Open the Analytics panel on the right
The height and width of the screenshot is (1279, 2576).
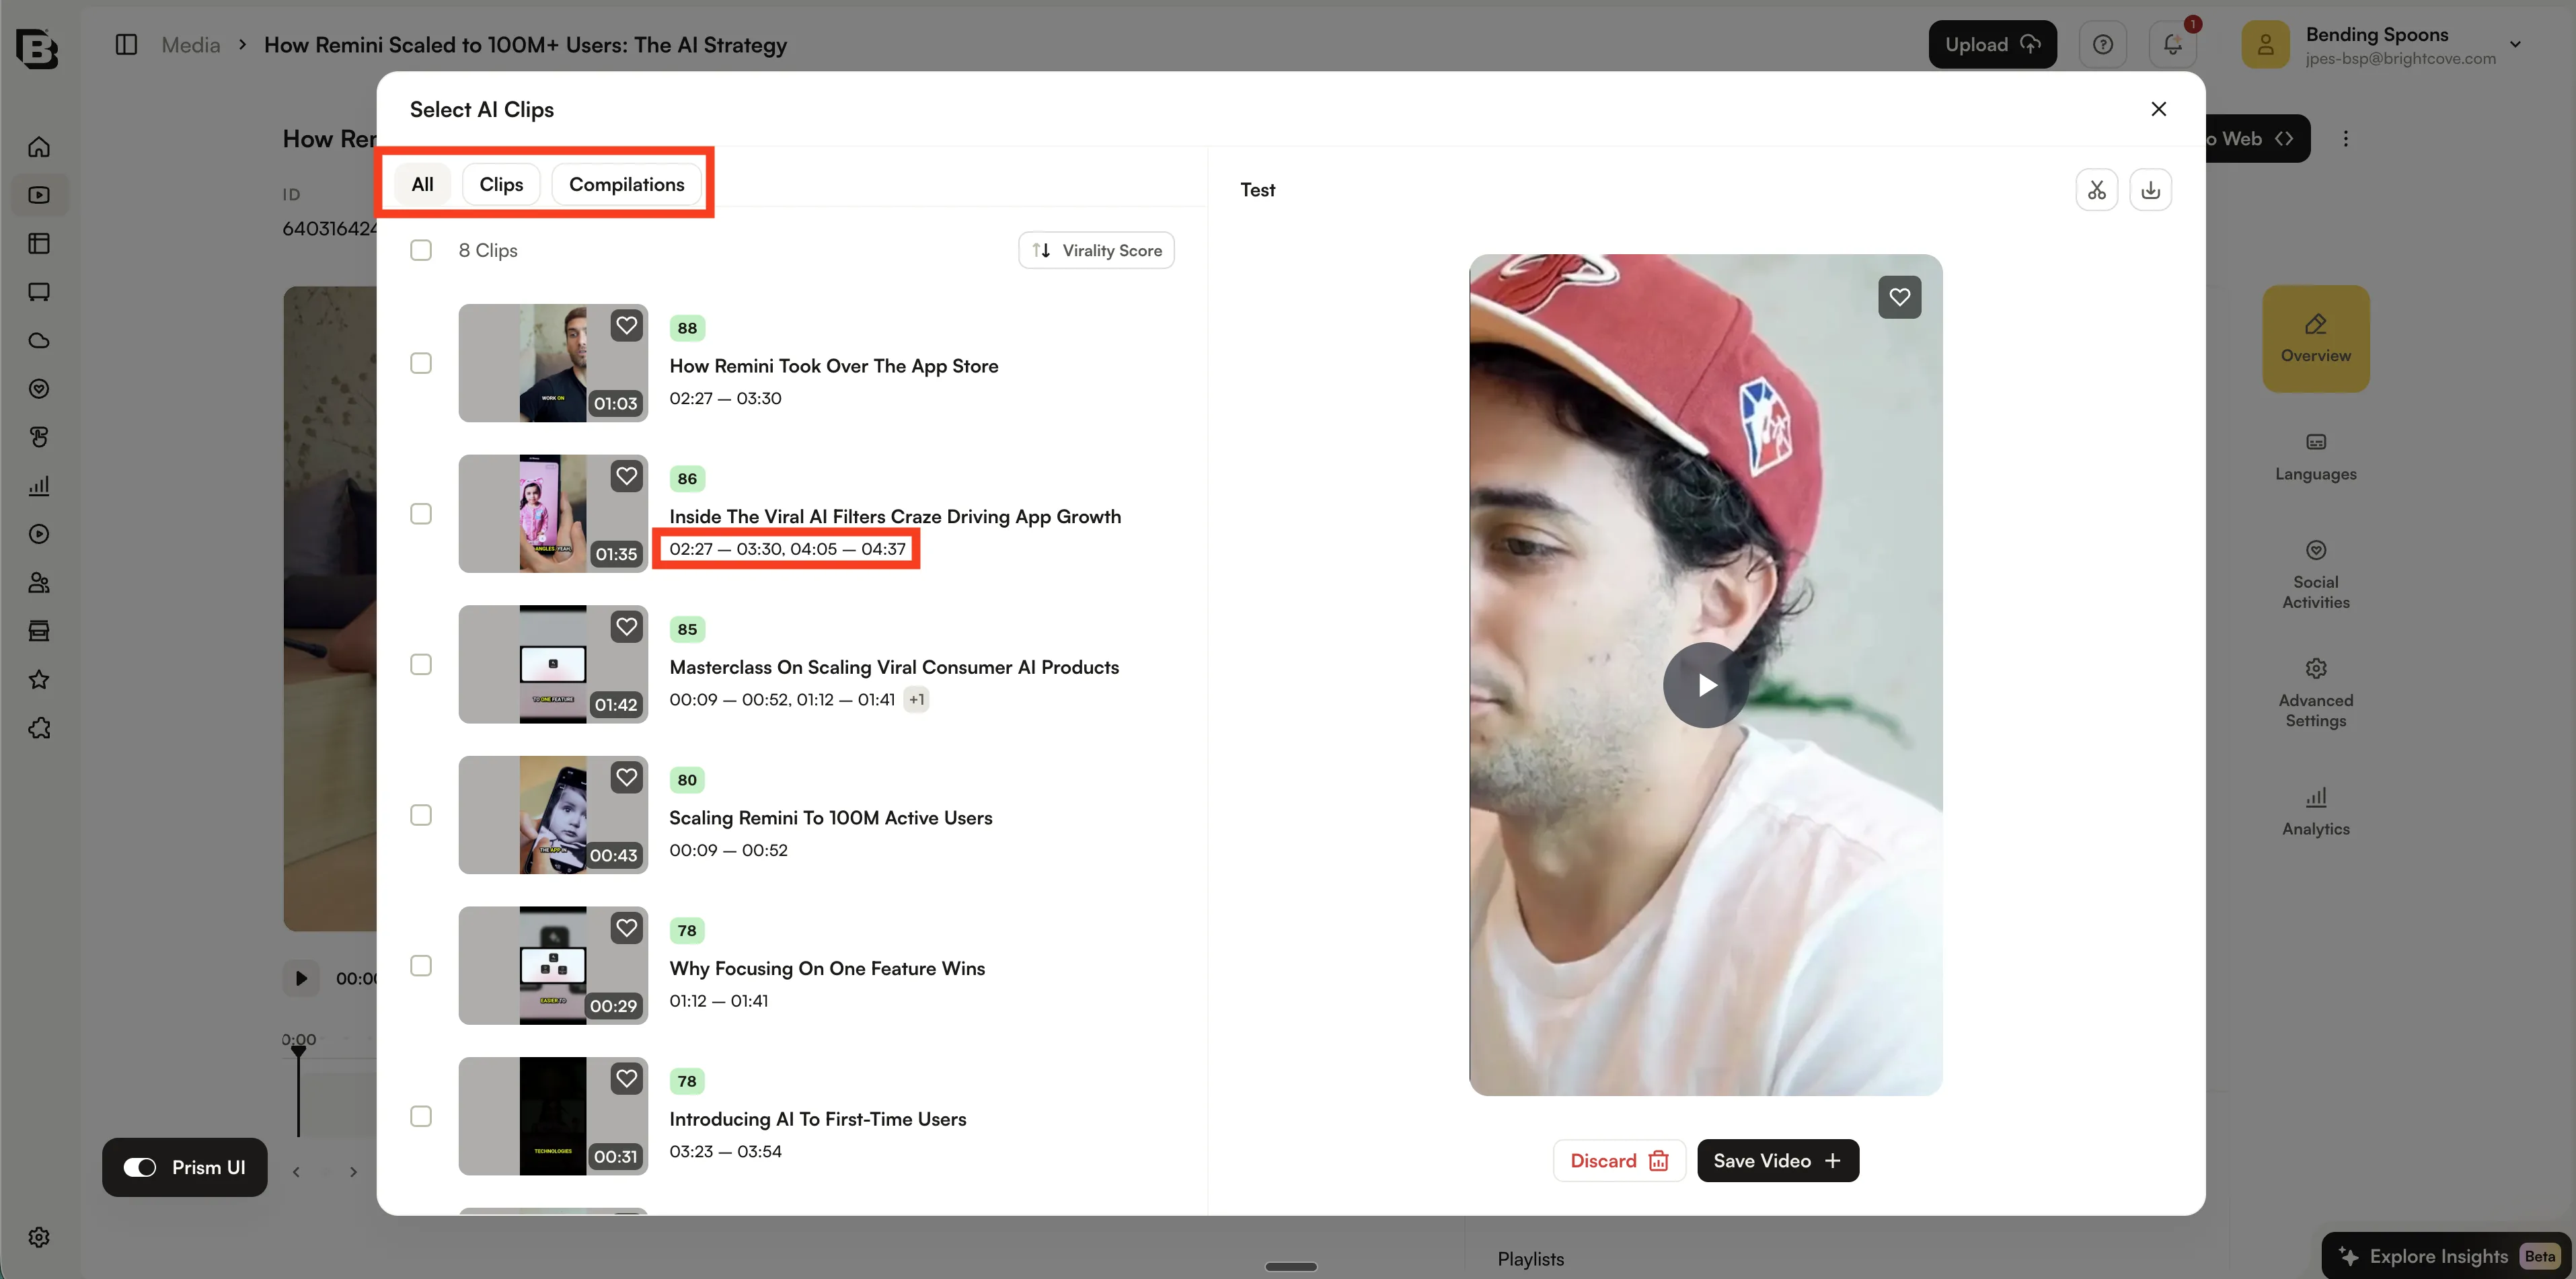(x=2315, y=812)
